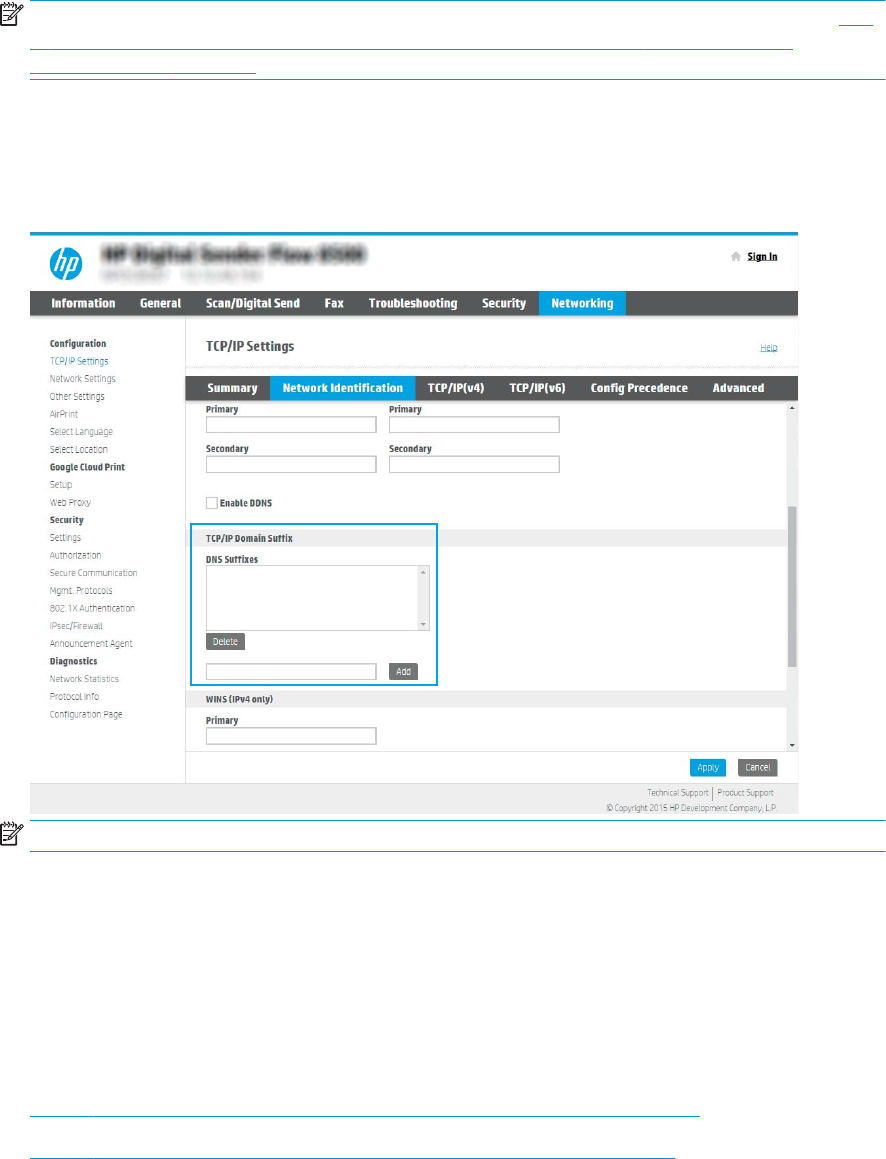Open Other Settings in sidebar
The height and width of the screenshot is (1159, 886).
pyautogui.click(x=77, y=396)
